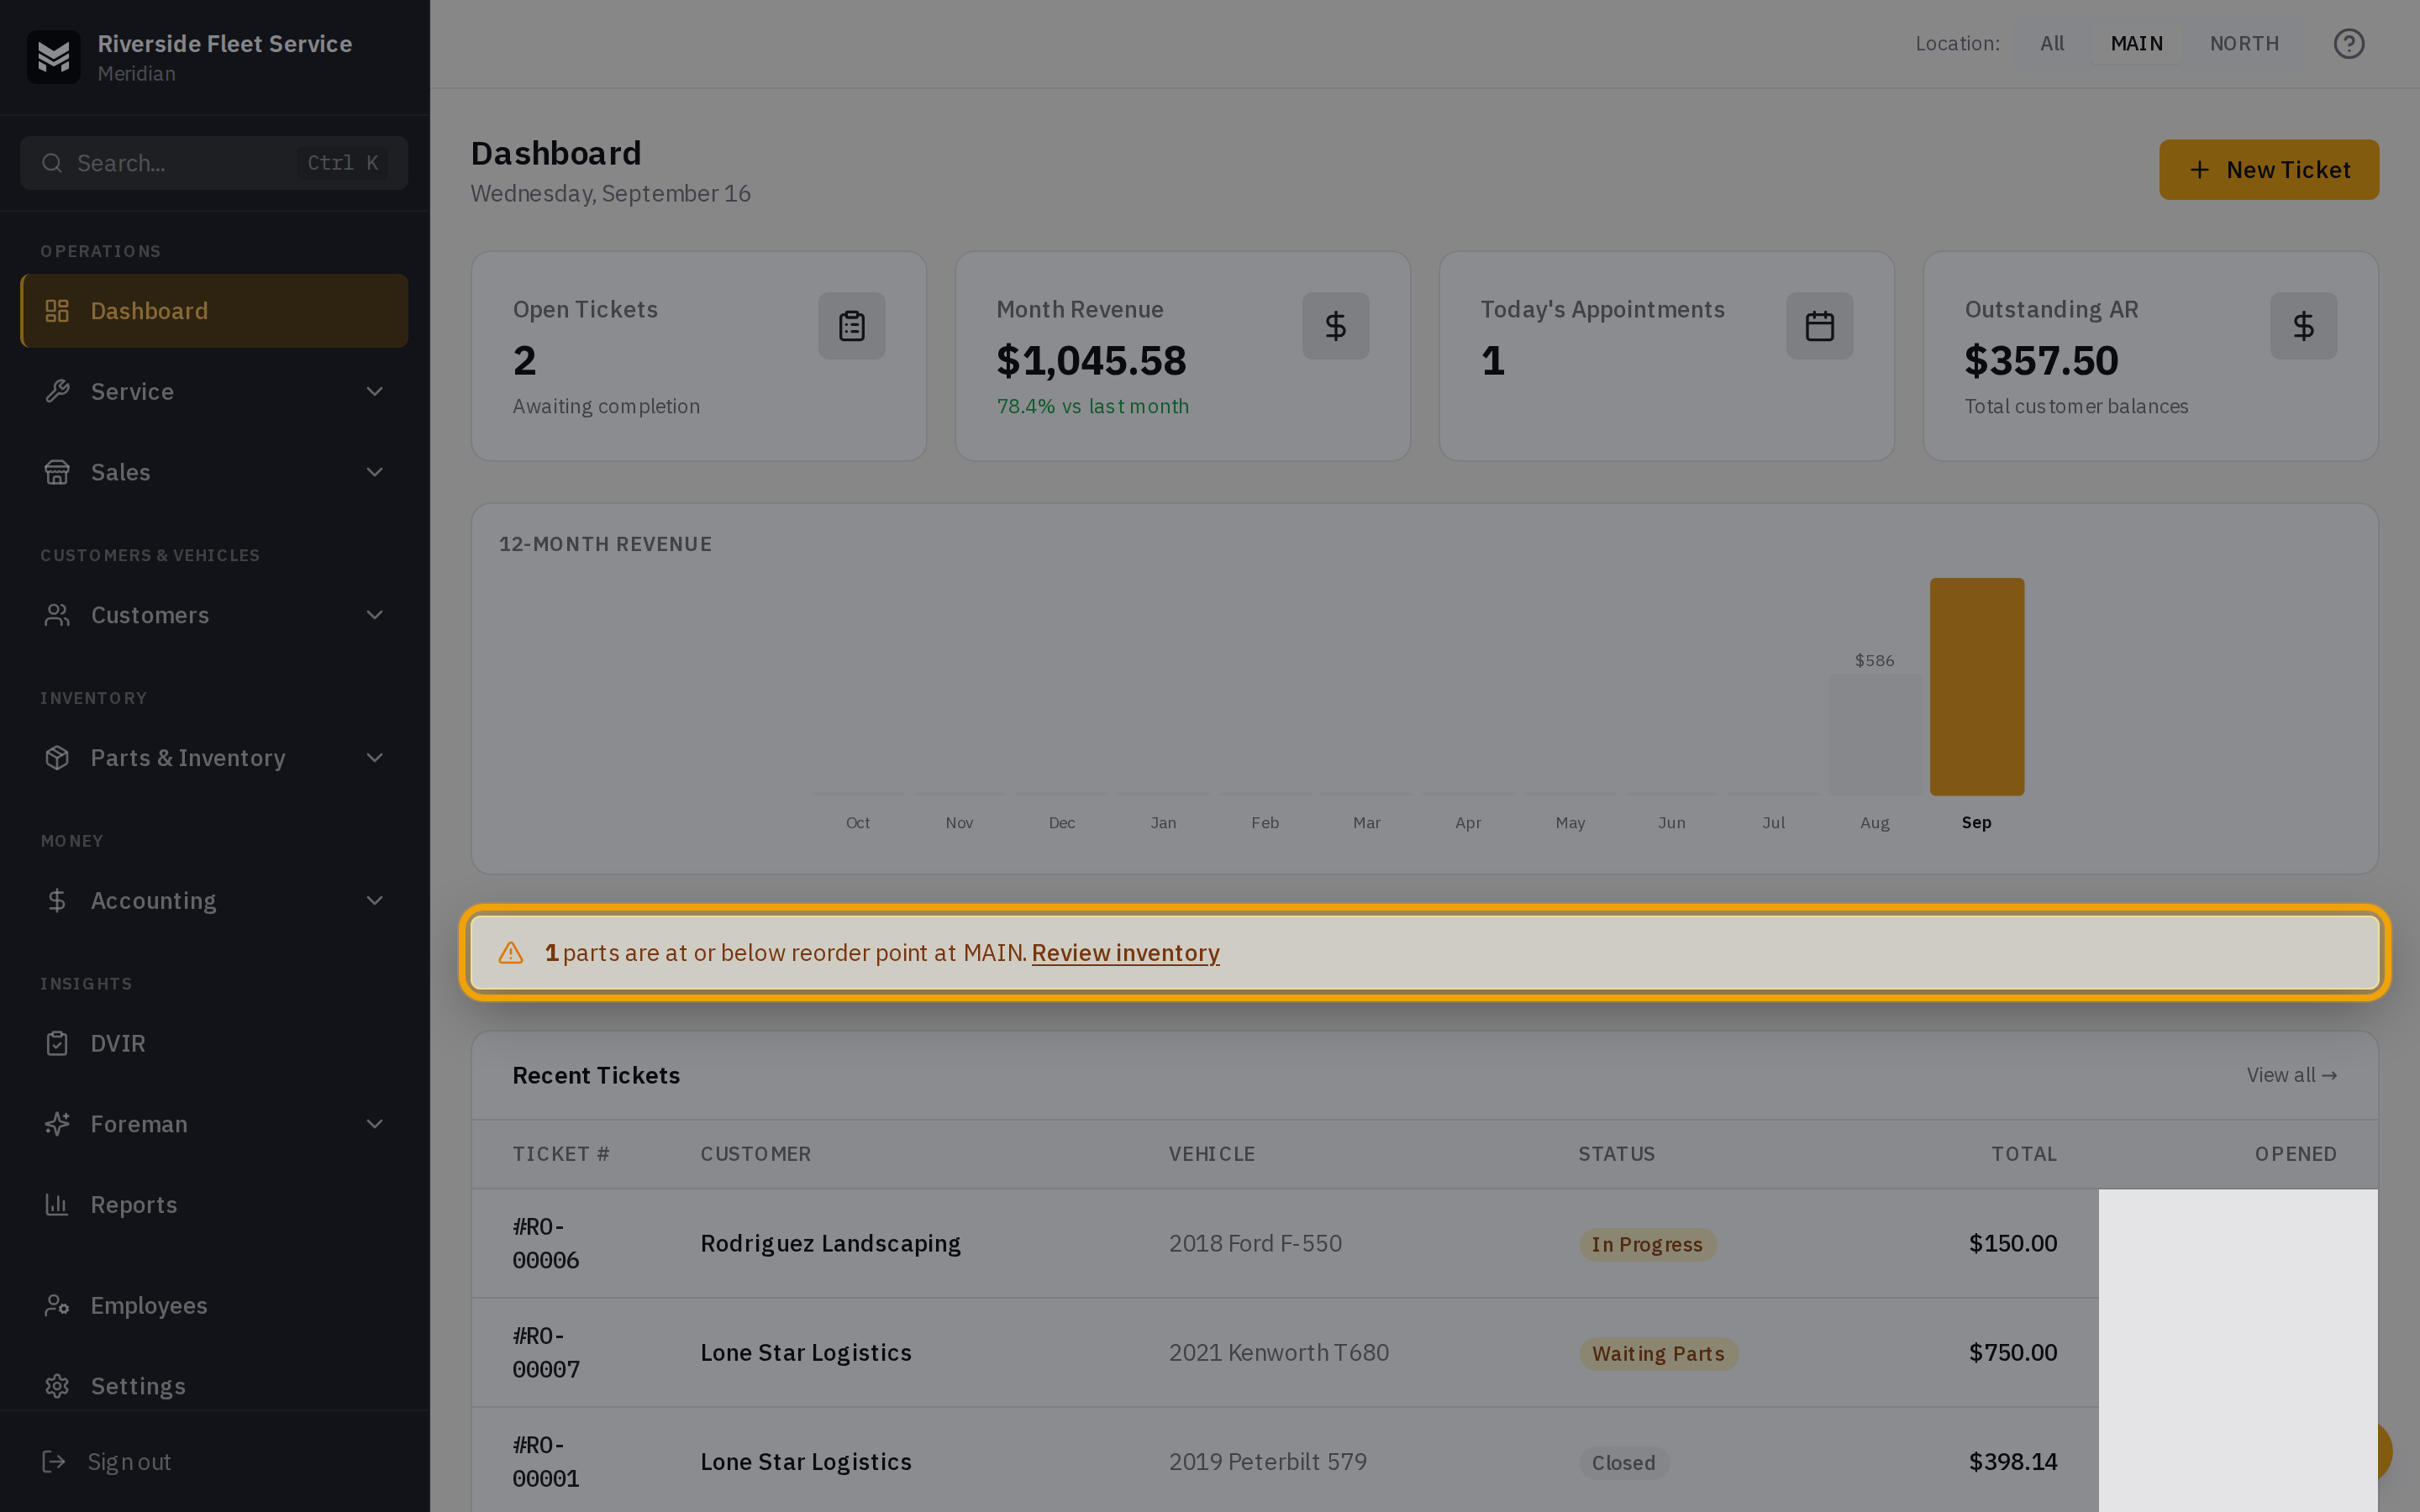This screenshot has height=1512, width=2420.
Task: Click the $750.00 ticket total
Action: [2012, 1353]
